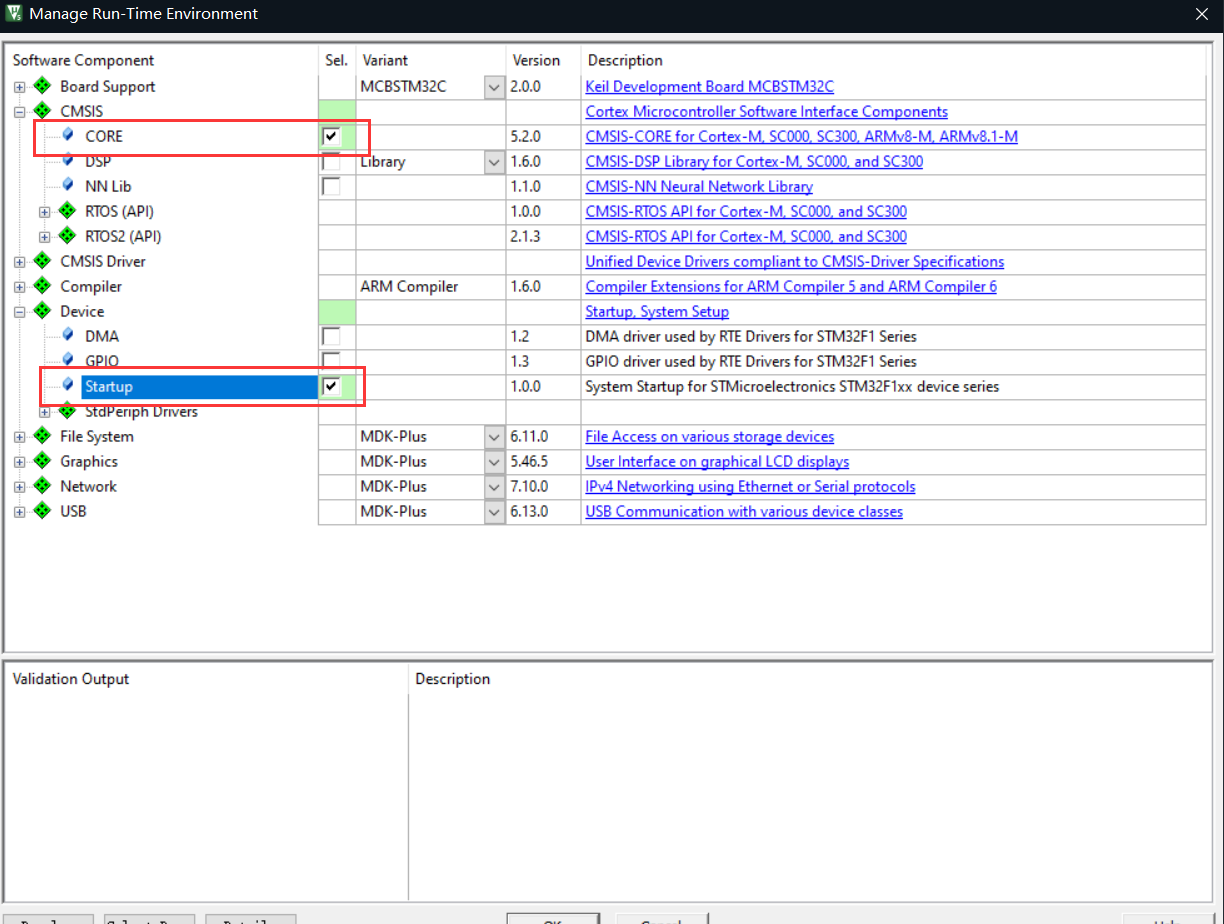Click the CMSIS Driver green diamond icon

tap(42, 261)
